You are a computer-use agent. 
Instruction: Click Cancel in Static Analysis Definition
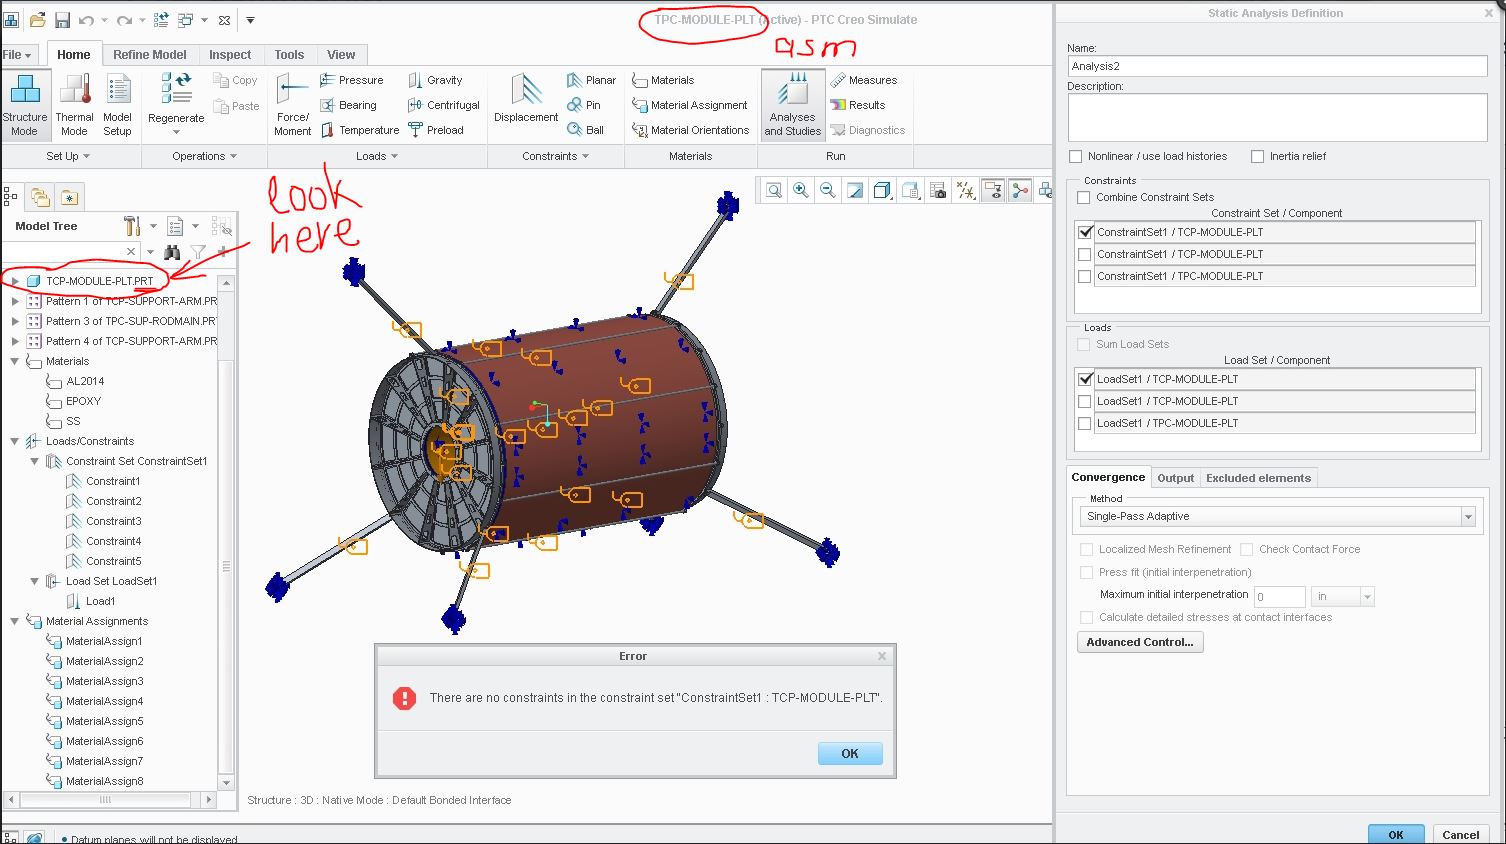(1461, 835)
